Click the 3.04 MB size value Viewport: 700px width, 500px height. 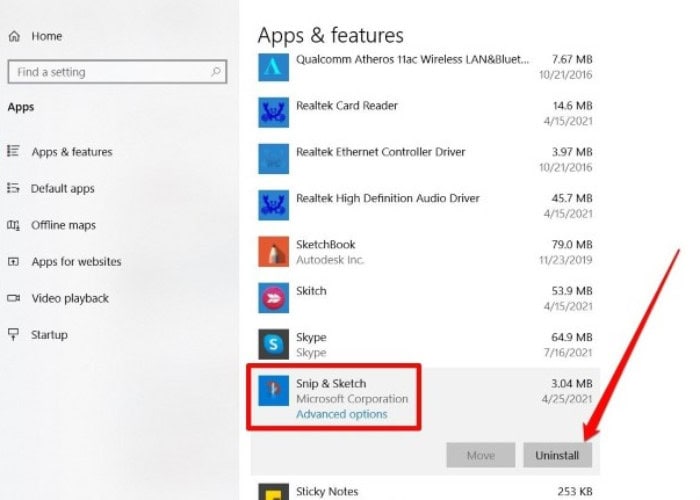point(572,383)
